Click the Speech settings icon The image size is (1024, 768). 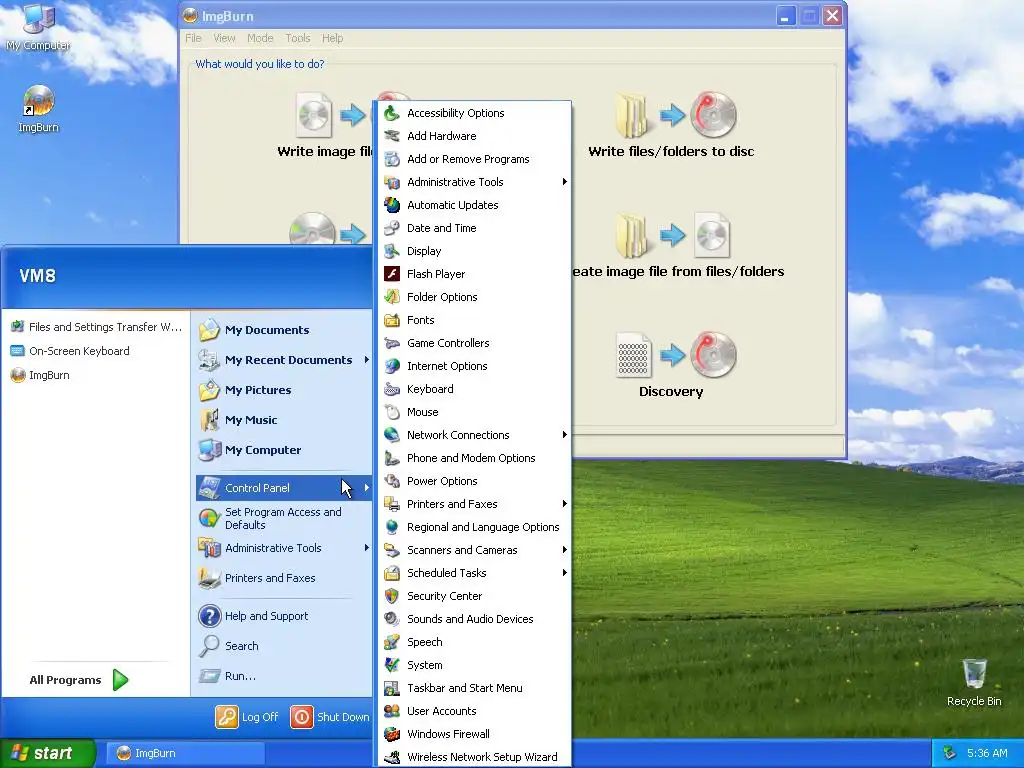[392, 642]
